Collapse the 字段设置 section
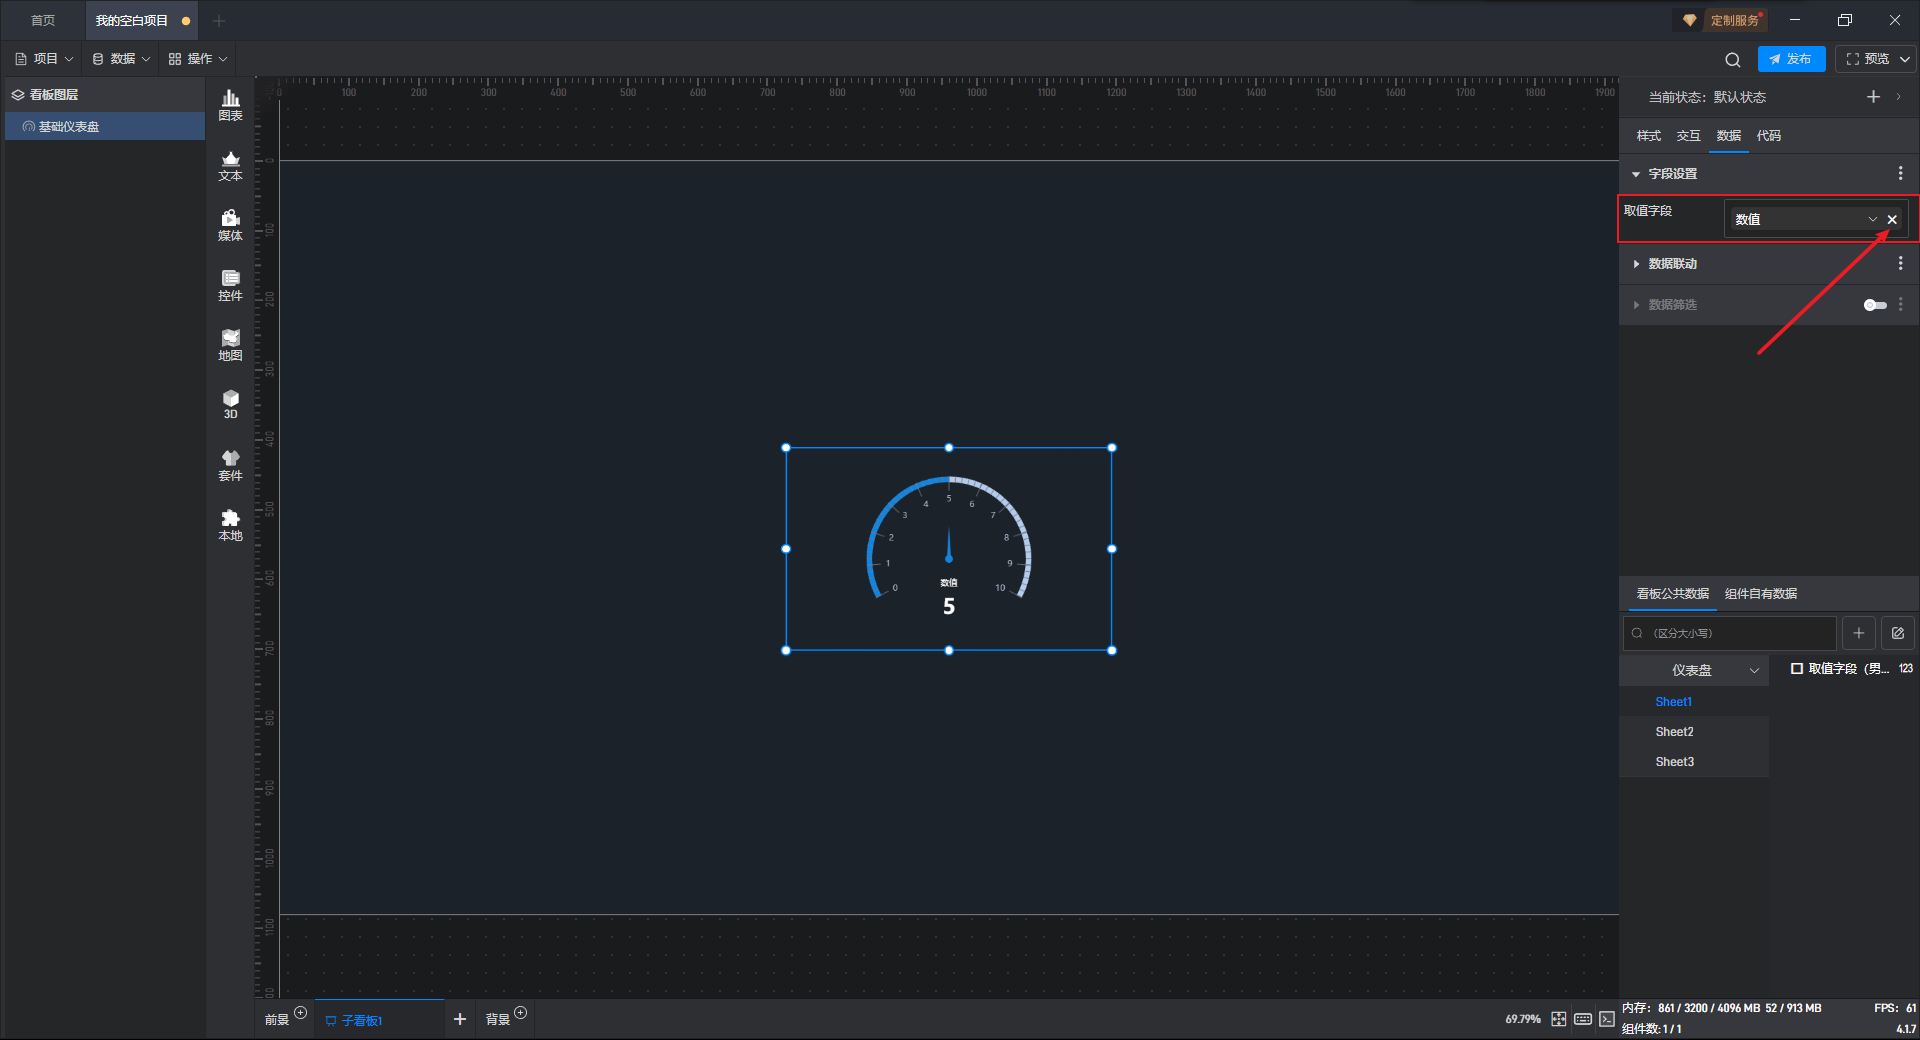 (1636, 174)
